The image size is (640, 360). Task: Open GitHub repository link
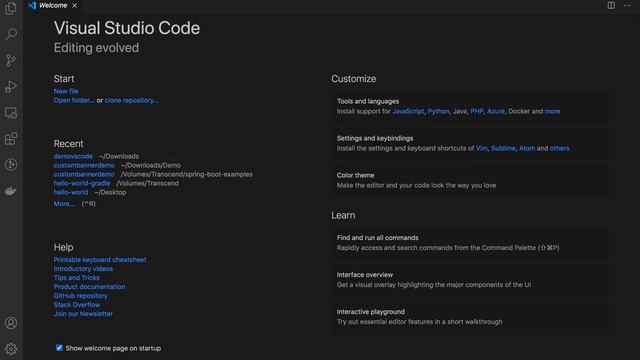(80, 296)
